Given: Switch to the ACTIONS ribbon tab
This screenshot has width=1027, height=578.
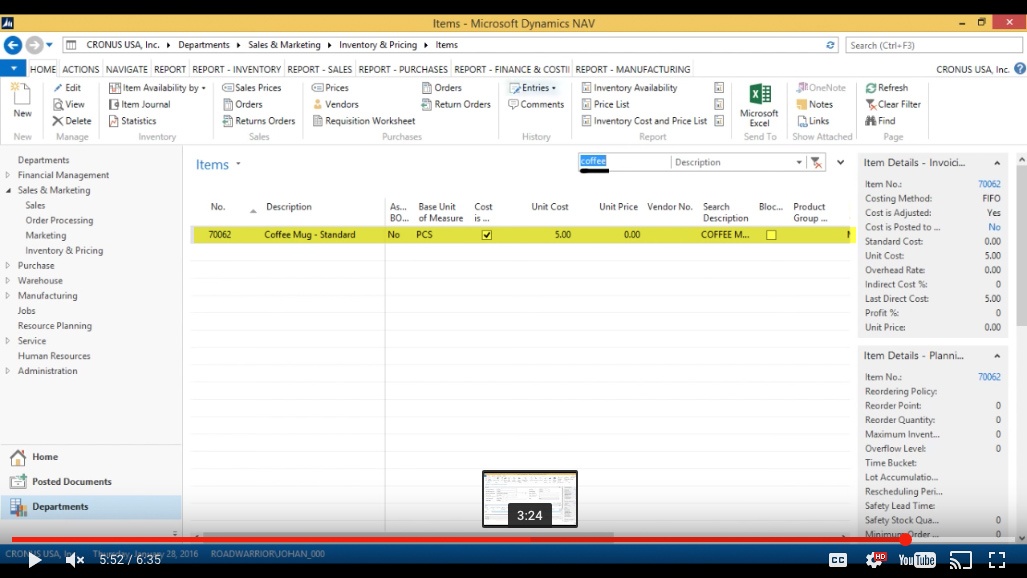Looking at the screenshot, I should (81, 69).
